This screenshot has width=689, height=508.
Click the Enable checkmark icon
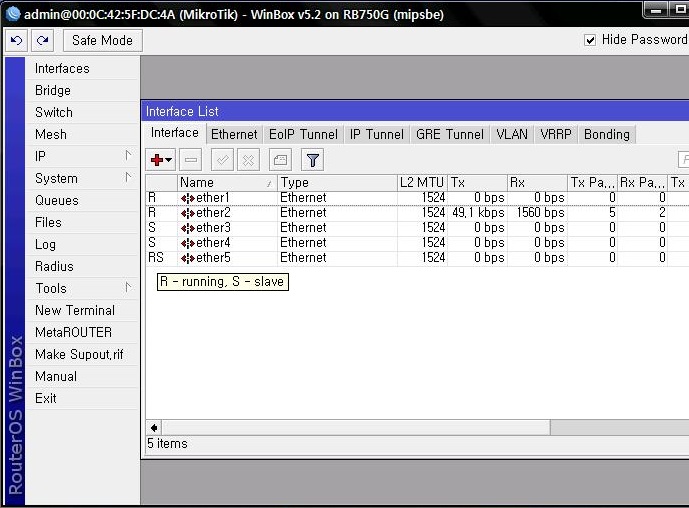[222, 160]
